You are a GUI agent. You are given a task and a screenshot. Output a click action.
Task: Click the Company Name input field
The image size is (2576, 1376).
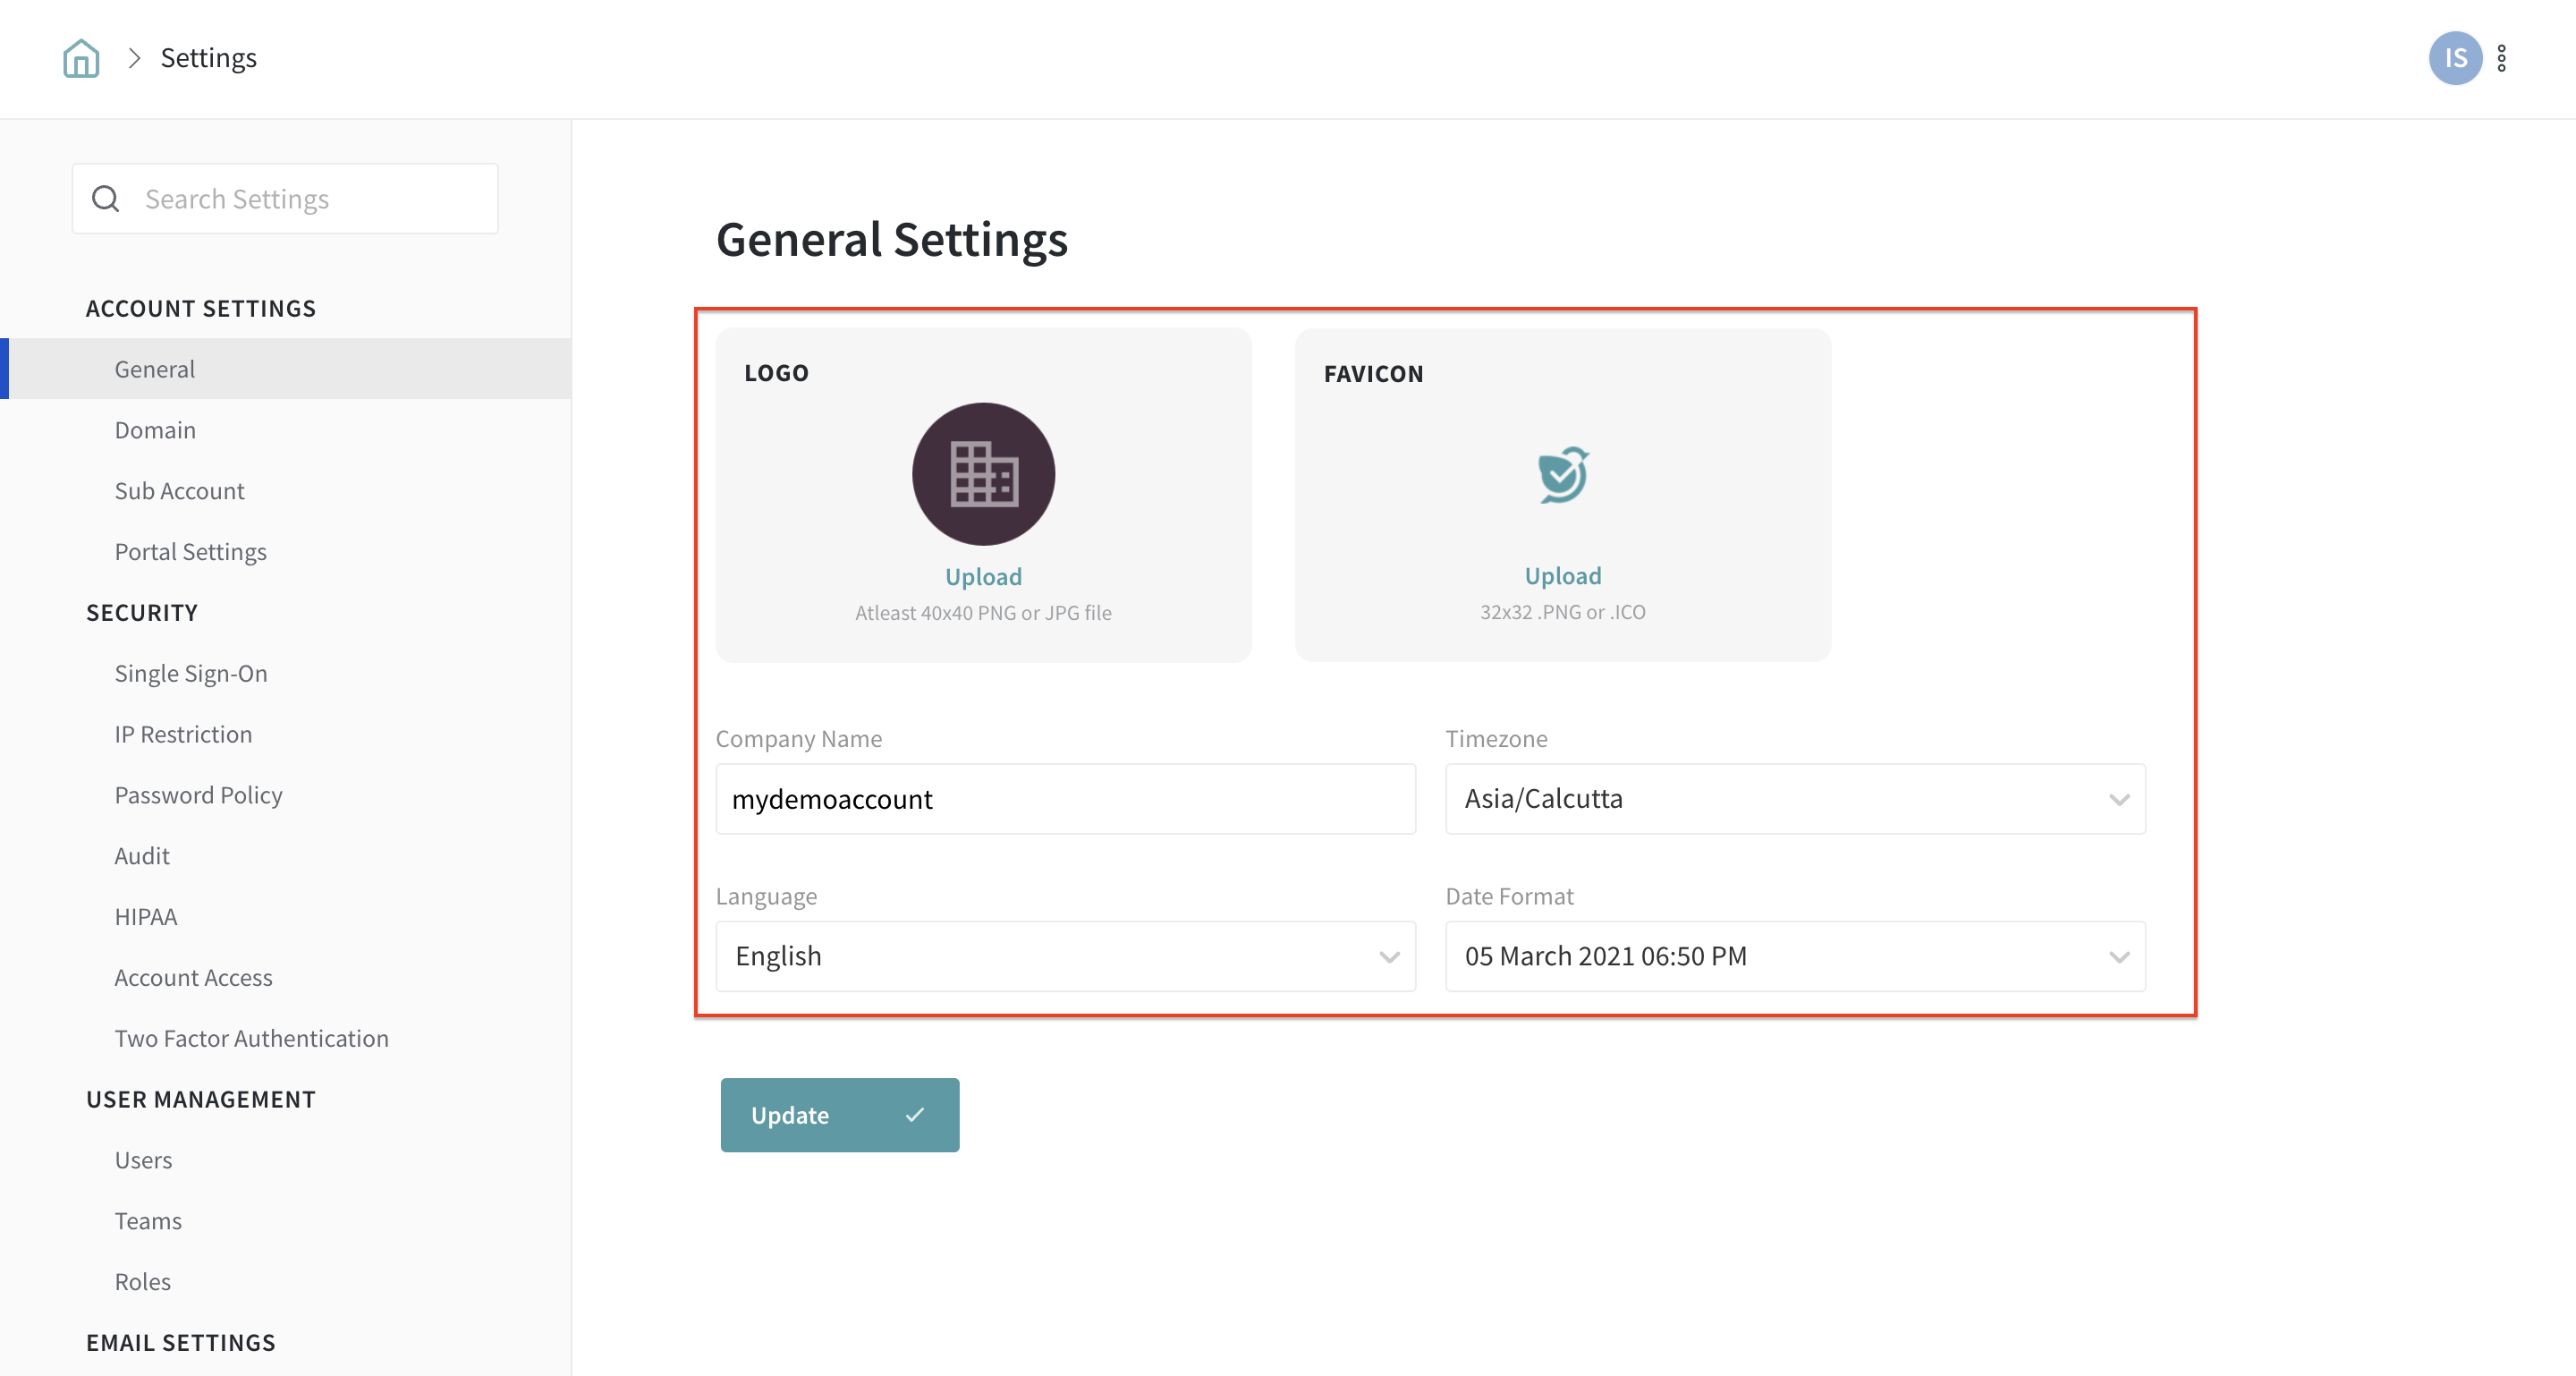point(1065,799)
